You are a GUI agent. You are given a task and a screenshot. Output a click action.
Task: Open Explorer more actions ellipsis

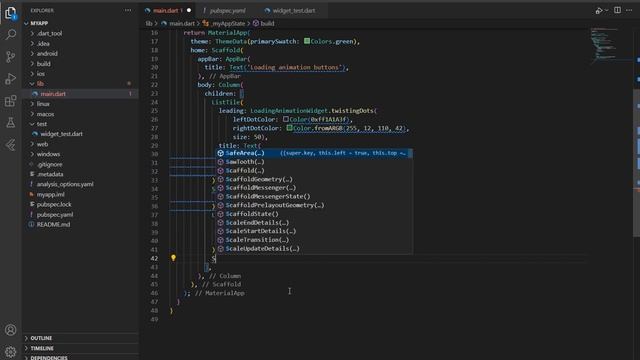tap(128, 10)
